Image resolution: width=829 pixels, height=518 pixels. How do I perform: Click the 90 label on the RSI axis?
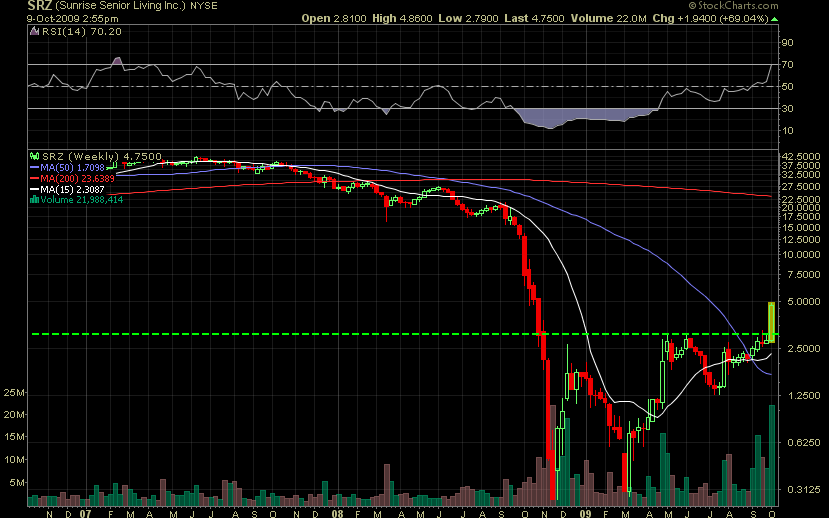click(787, 43)
